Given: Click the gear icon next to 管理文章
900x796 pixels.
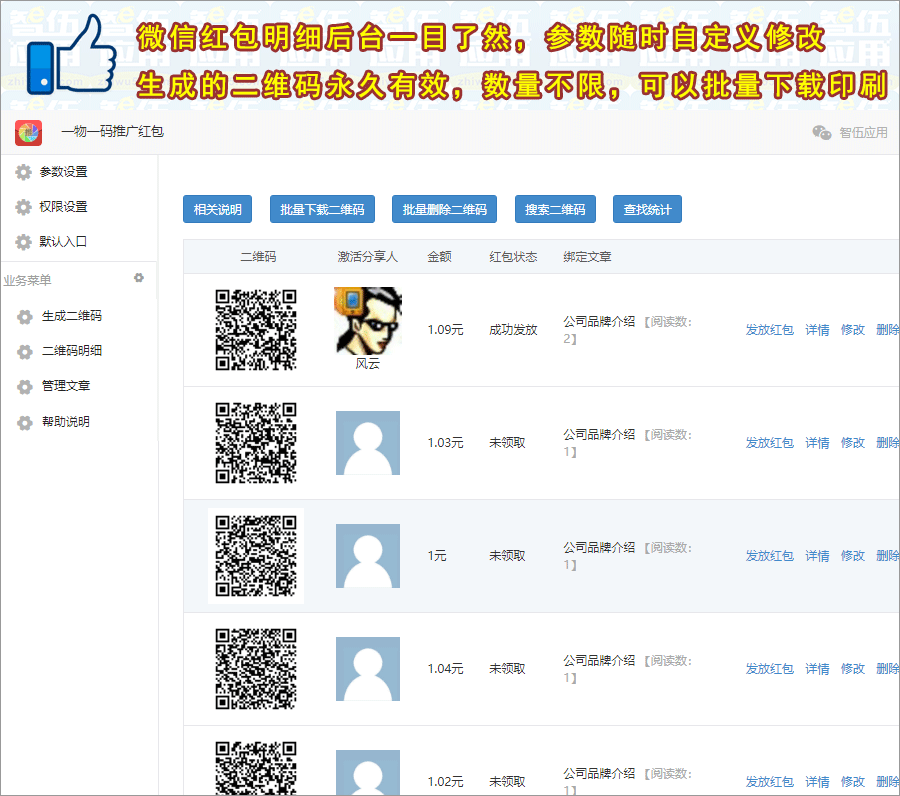Looking at the screenshot, I should [25, 387].
